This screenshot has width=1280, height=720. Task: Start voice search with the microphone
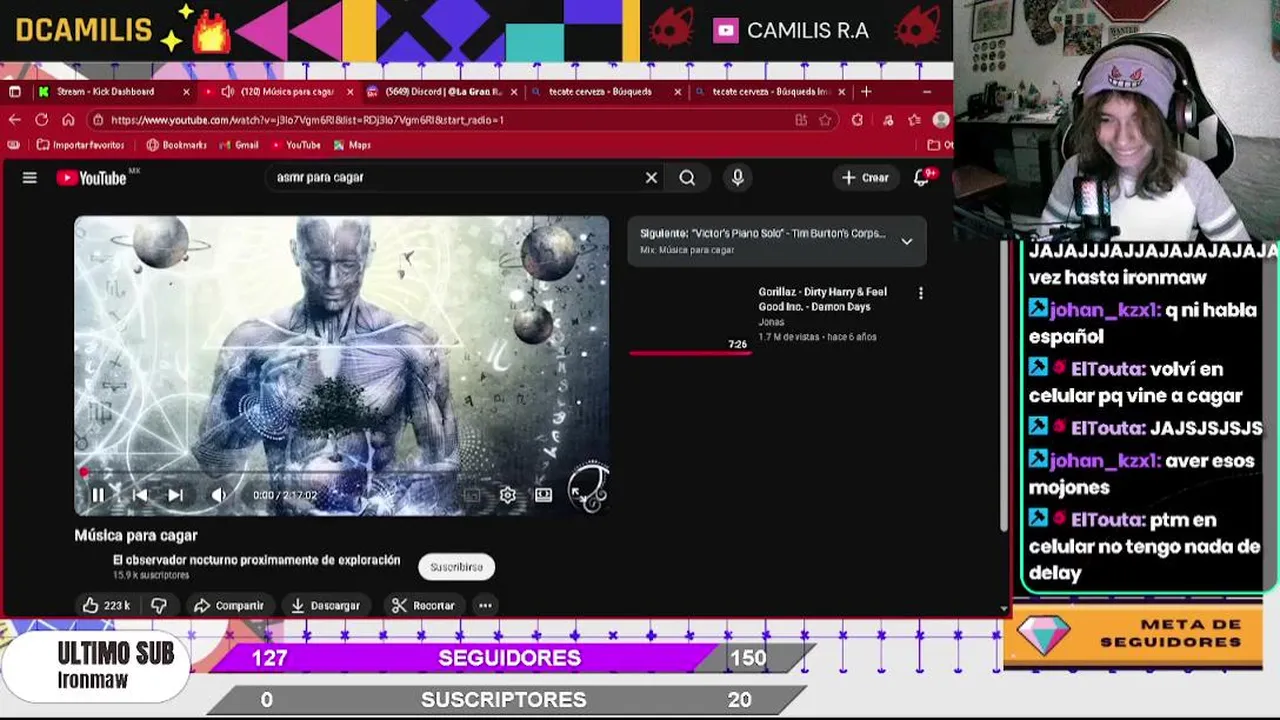point(737,177)
